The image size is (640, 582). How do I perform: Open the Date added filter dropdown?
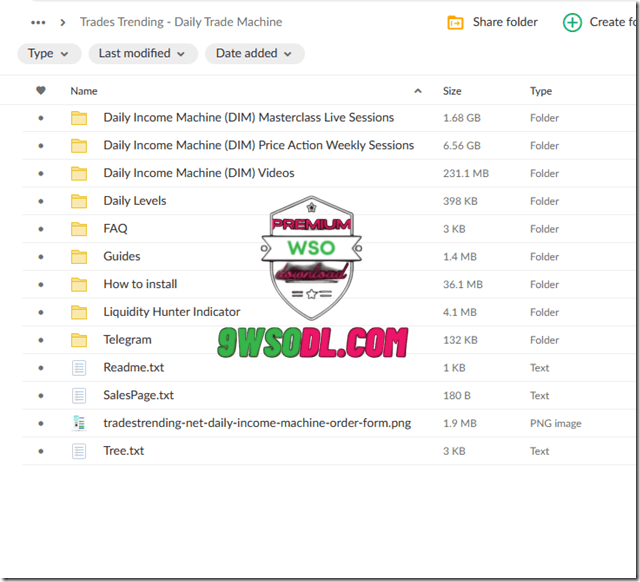click(255, 53)
